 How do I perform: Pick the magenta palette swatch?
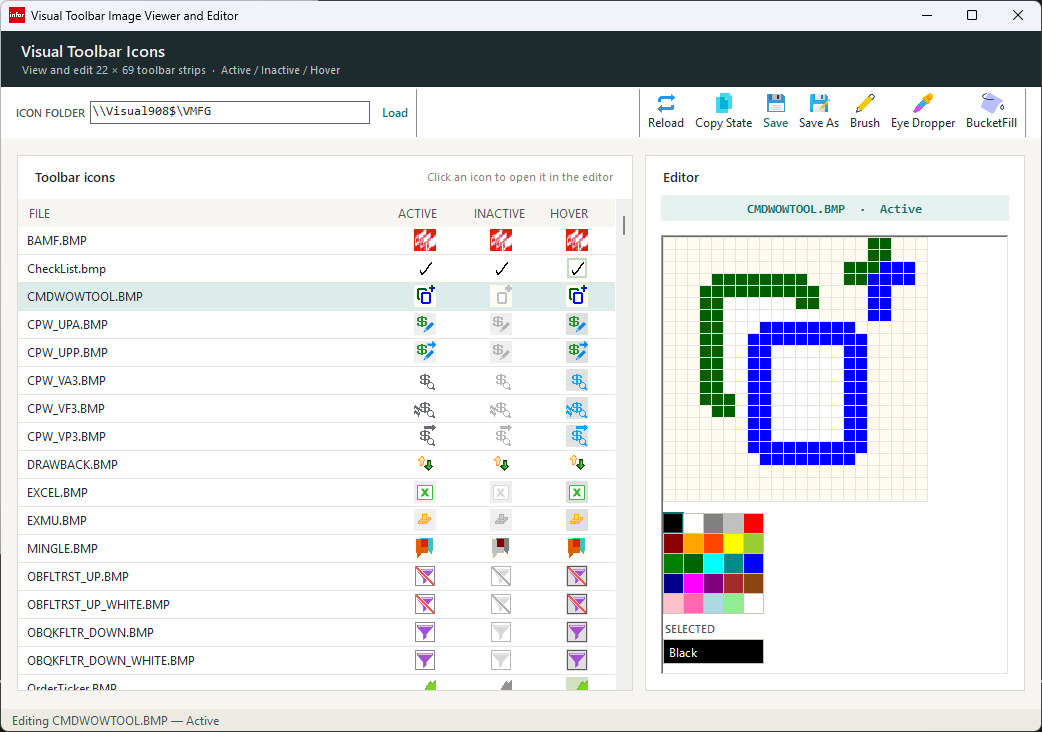pyautogui.click(x=693, y=583)
